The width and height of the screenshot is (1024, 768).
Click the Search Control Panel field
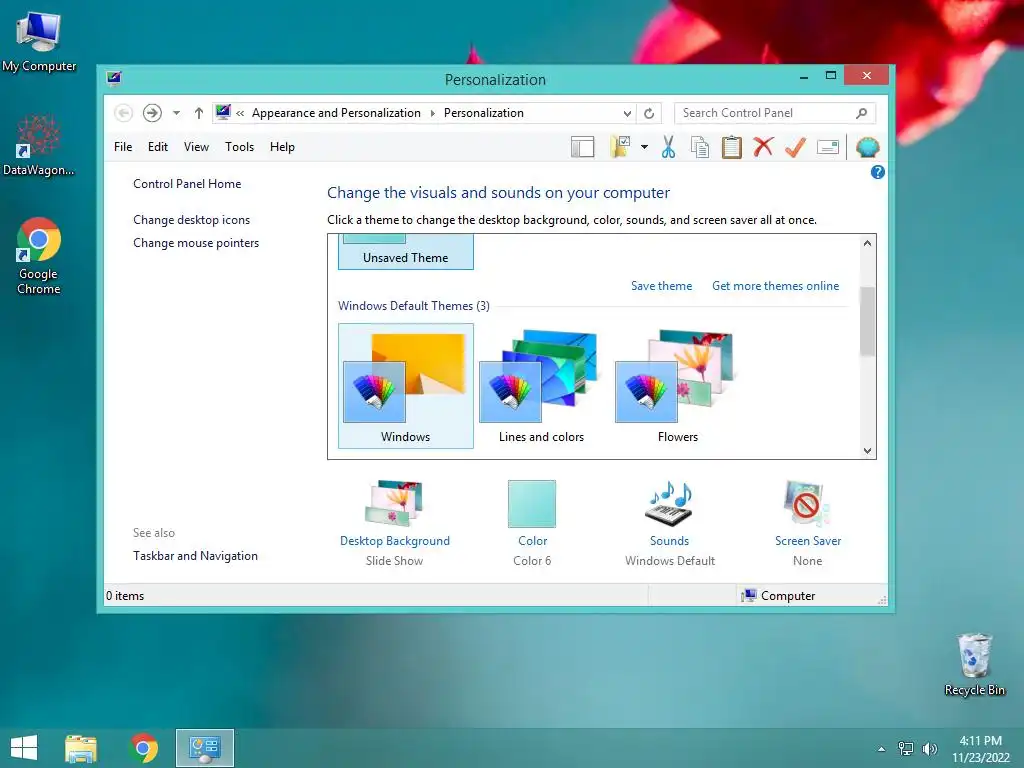(775, 113)
